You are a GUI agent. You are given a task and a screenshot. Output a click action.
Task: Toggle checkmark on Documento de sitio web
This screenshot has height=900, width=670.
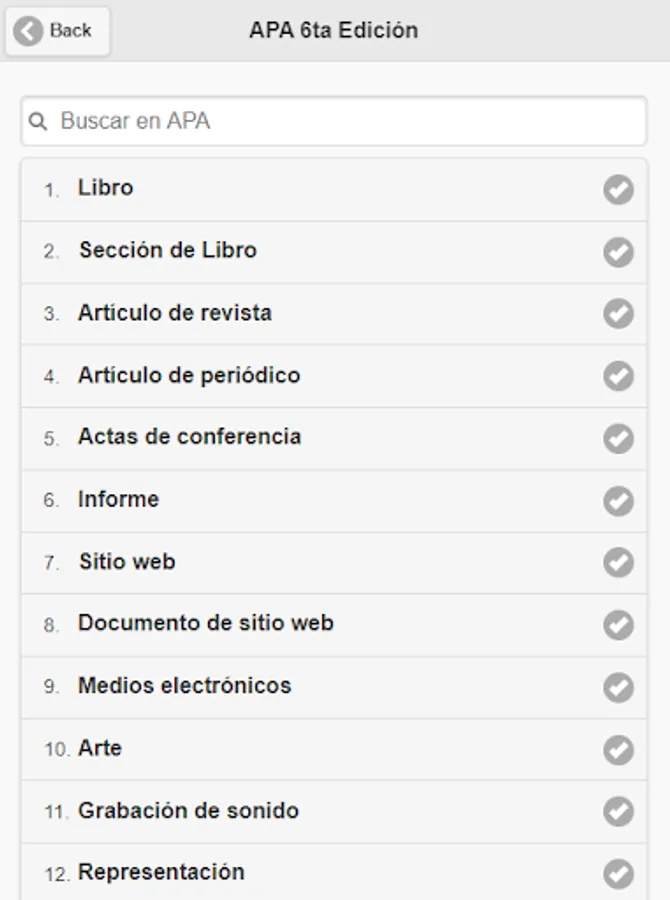[x=618, y=625]
